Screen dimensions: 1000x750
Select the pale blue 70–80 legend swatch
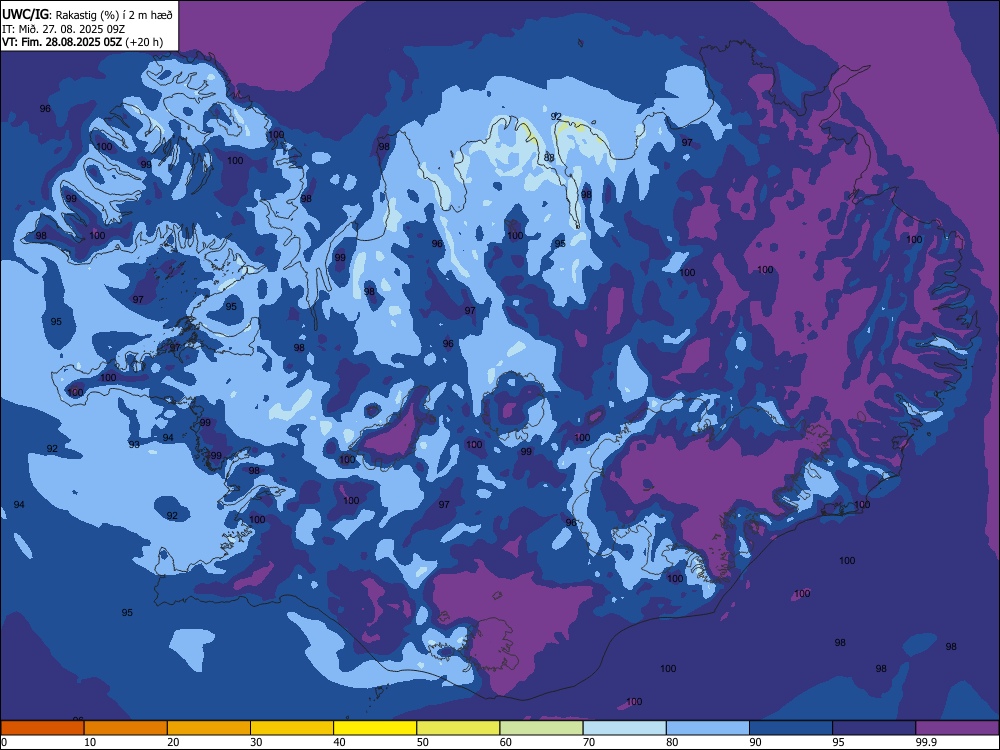624,728
